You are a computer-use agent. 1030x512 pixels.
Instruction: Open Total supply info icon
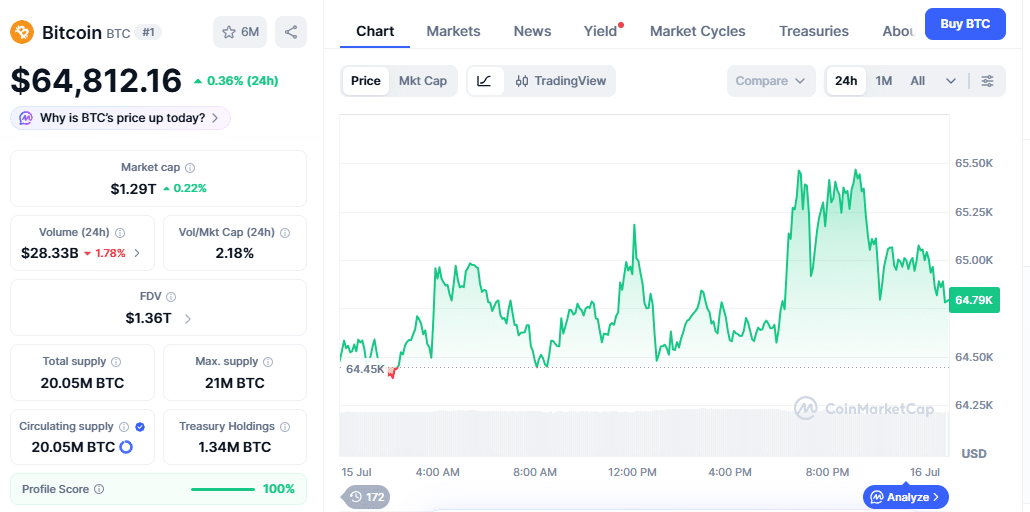116,361
